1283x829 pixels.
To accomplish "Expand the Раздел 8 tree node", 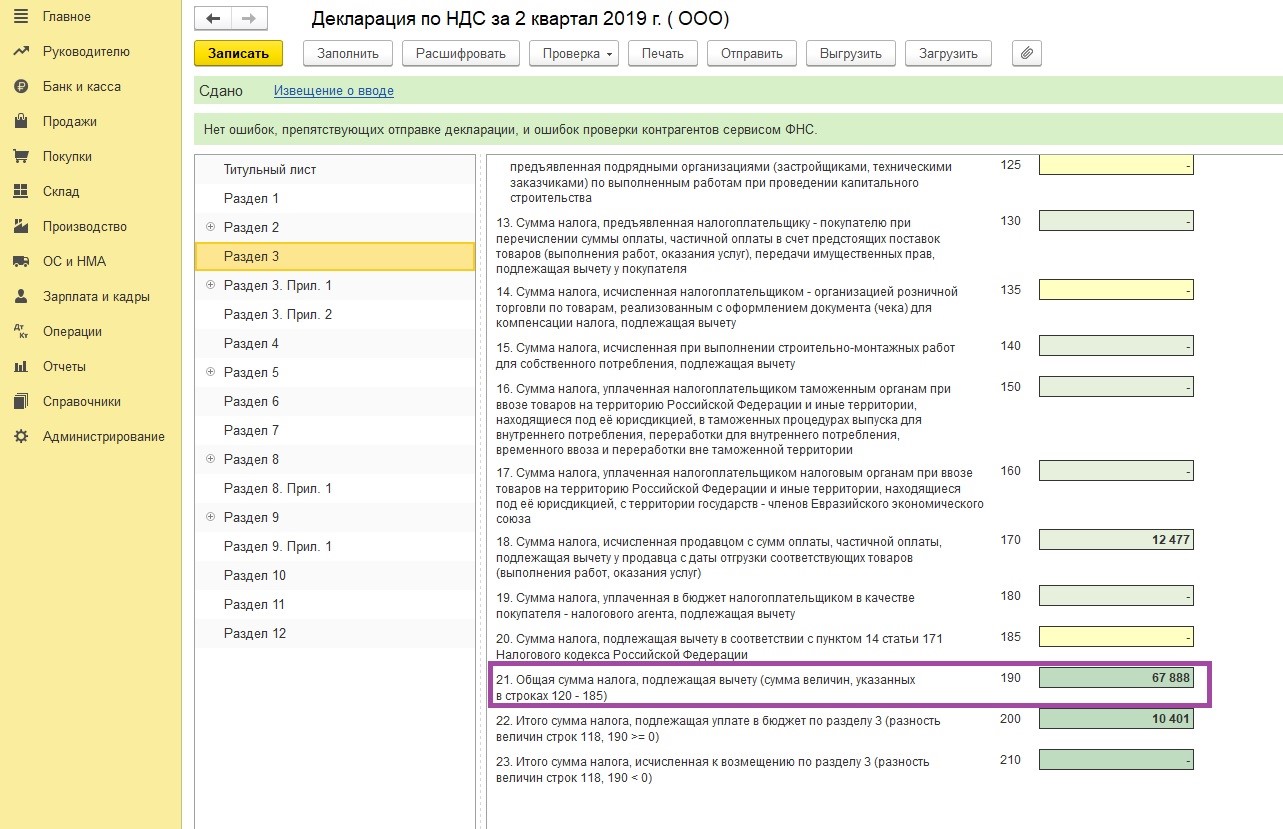I will [210, 459].
